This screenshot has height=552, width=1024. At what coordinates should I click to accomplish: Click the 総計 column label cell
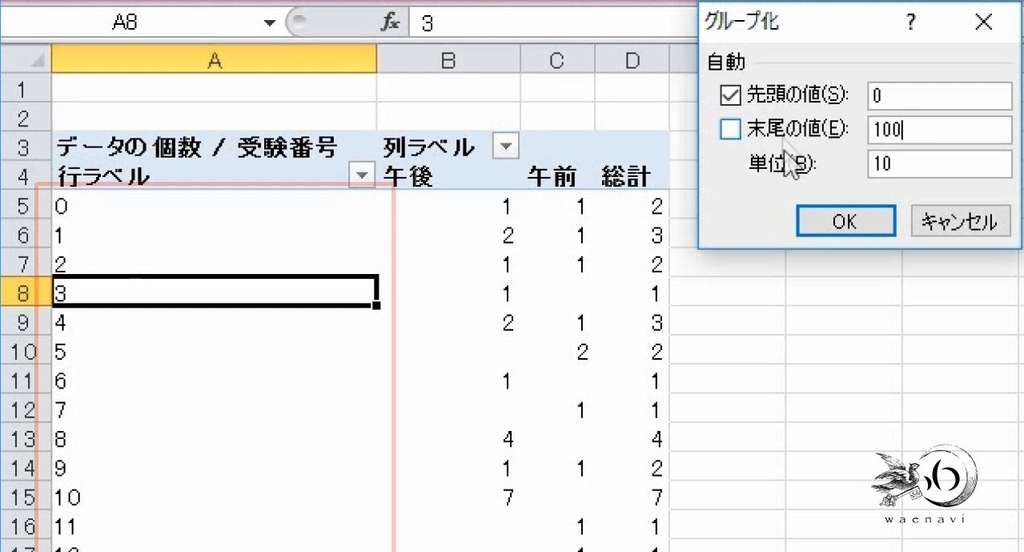632,176
